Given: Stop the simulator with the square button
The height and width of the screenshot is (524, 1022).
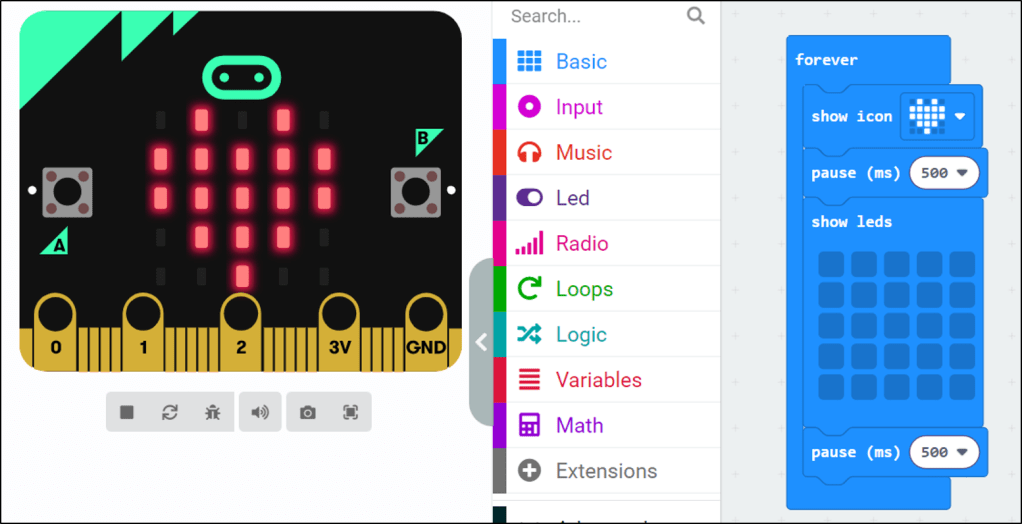Looking at the screenshot, I should click(x=127, y=412).
